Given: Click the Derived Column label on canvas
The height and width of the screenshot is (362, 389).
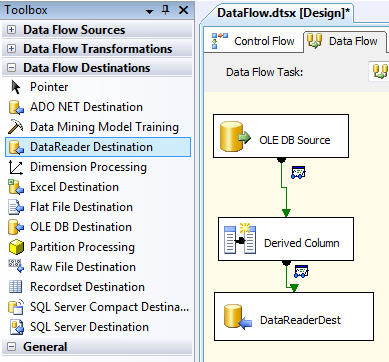Looking at the screenshot, I should 302,243.
